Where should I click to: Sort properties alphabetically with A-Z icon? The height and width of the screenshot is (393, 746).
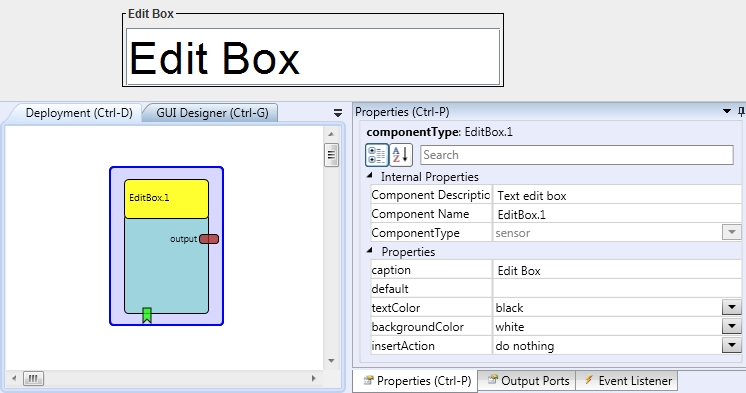coord(401,155)
